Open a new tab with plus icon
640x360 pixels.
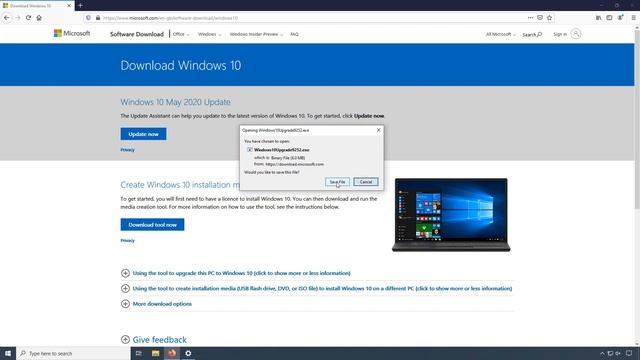80,6
